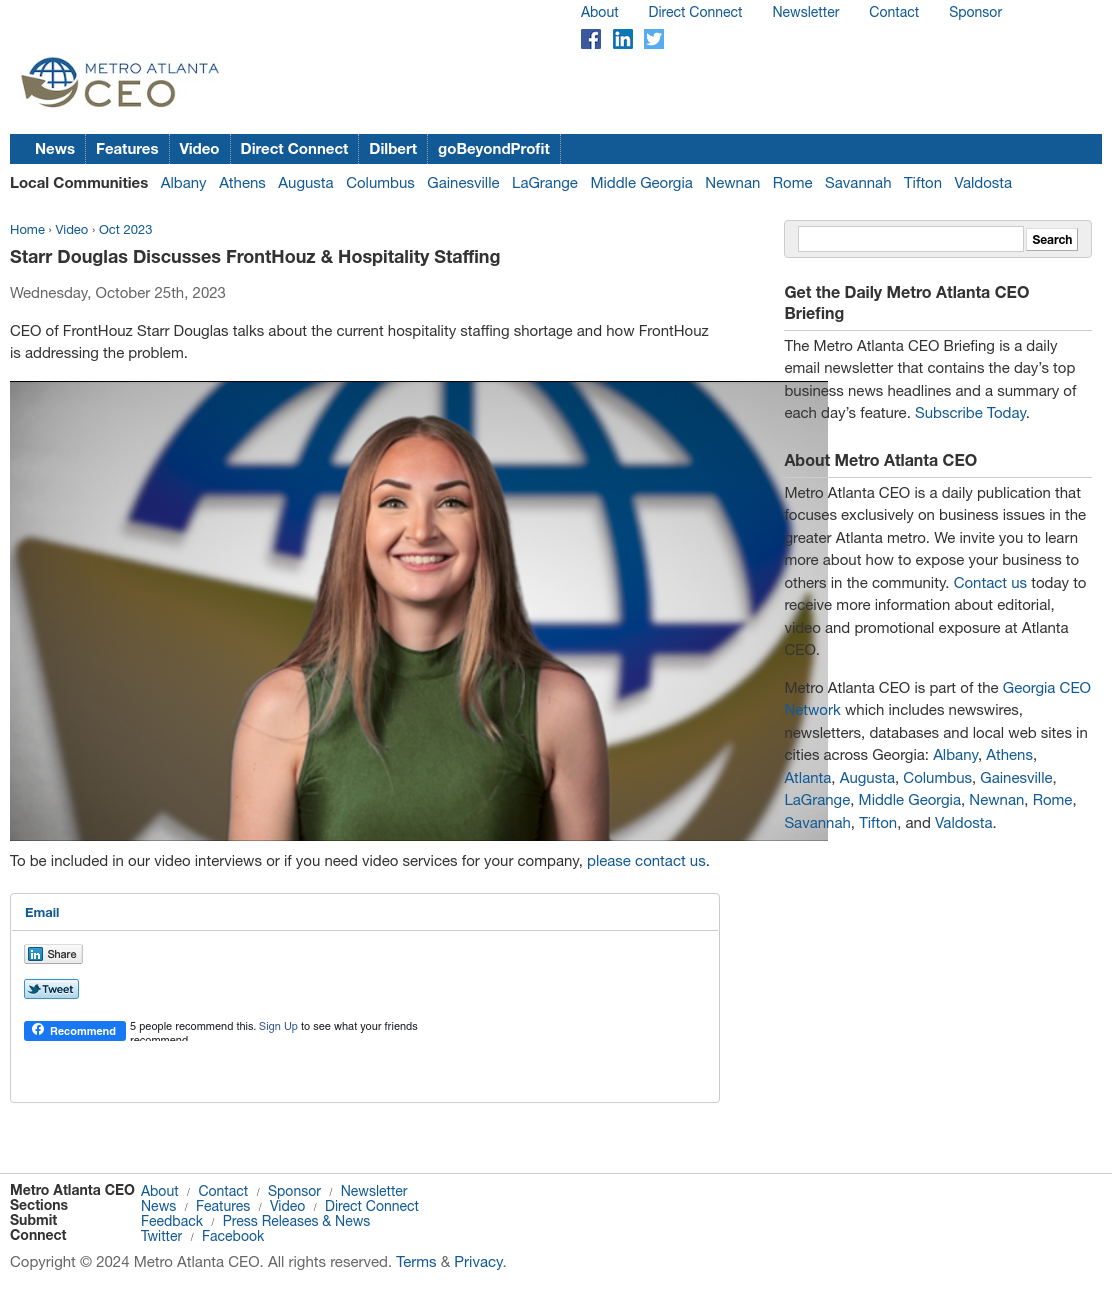The width and height of the screenshot is (1112, 1292).
Task: Go to Augusta in Local Communities bar
Action: [306, 183]
